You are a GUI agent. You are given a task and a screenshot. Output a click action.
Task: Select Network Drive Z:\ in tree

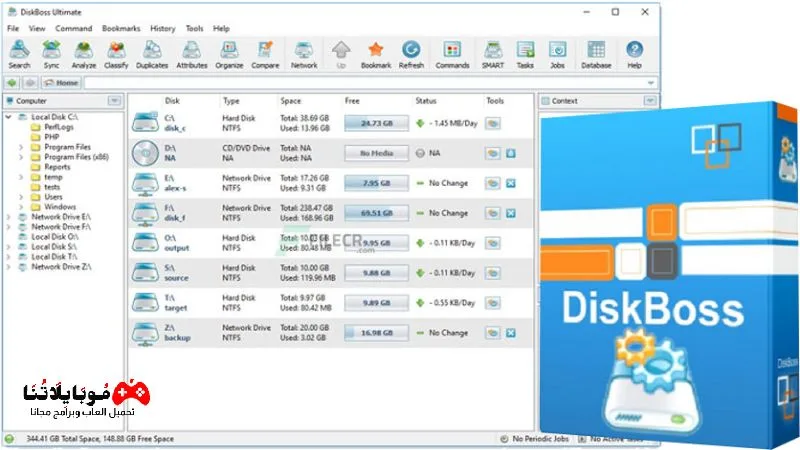click(x=61, y=267)
